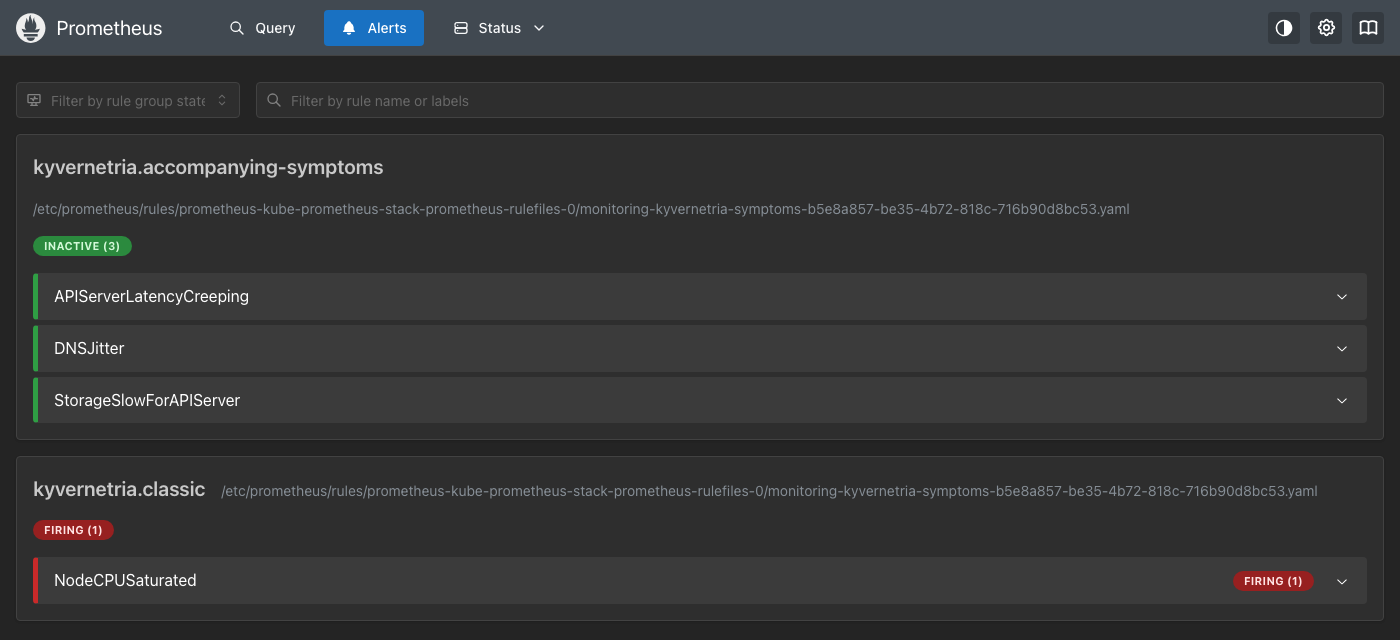Click the bell icon on the Alerts tab
Screen dimensions: 1400x640
pos(349,28)
